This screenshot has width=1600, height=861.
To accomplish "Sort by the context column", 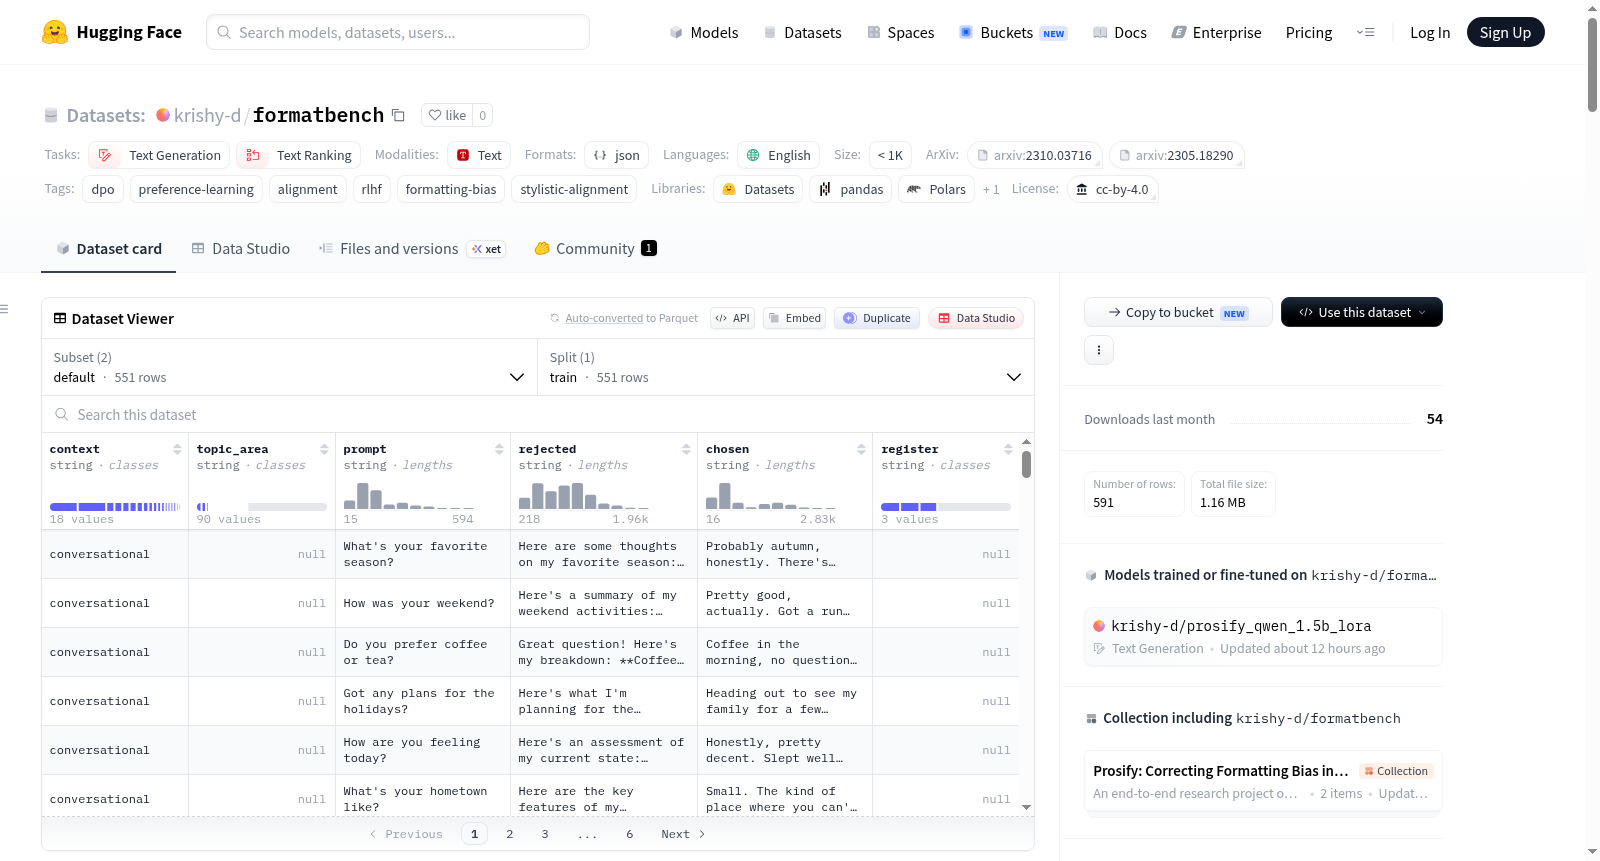I will pyautogui.click(x=177, y=449).
